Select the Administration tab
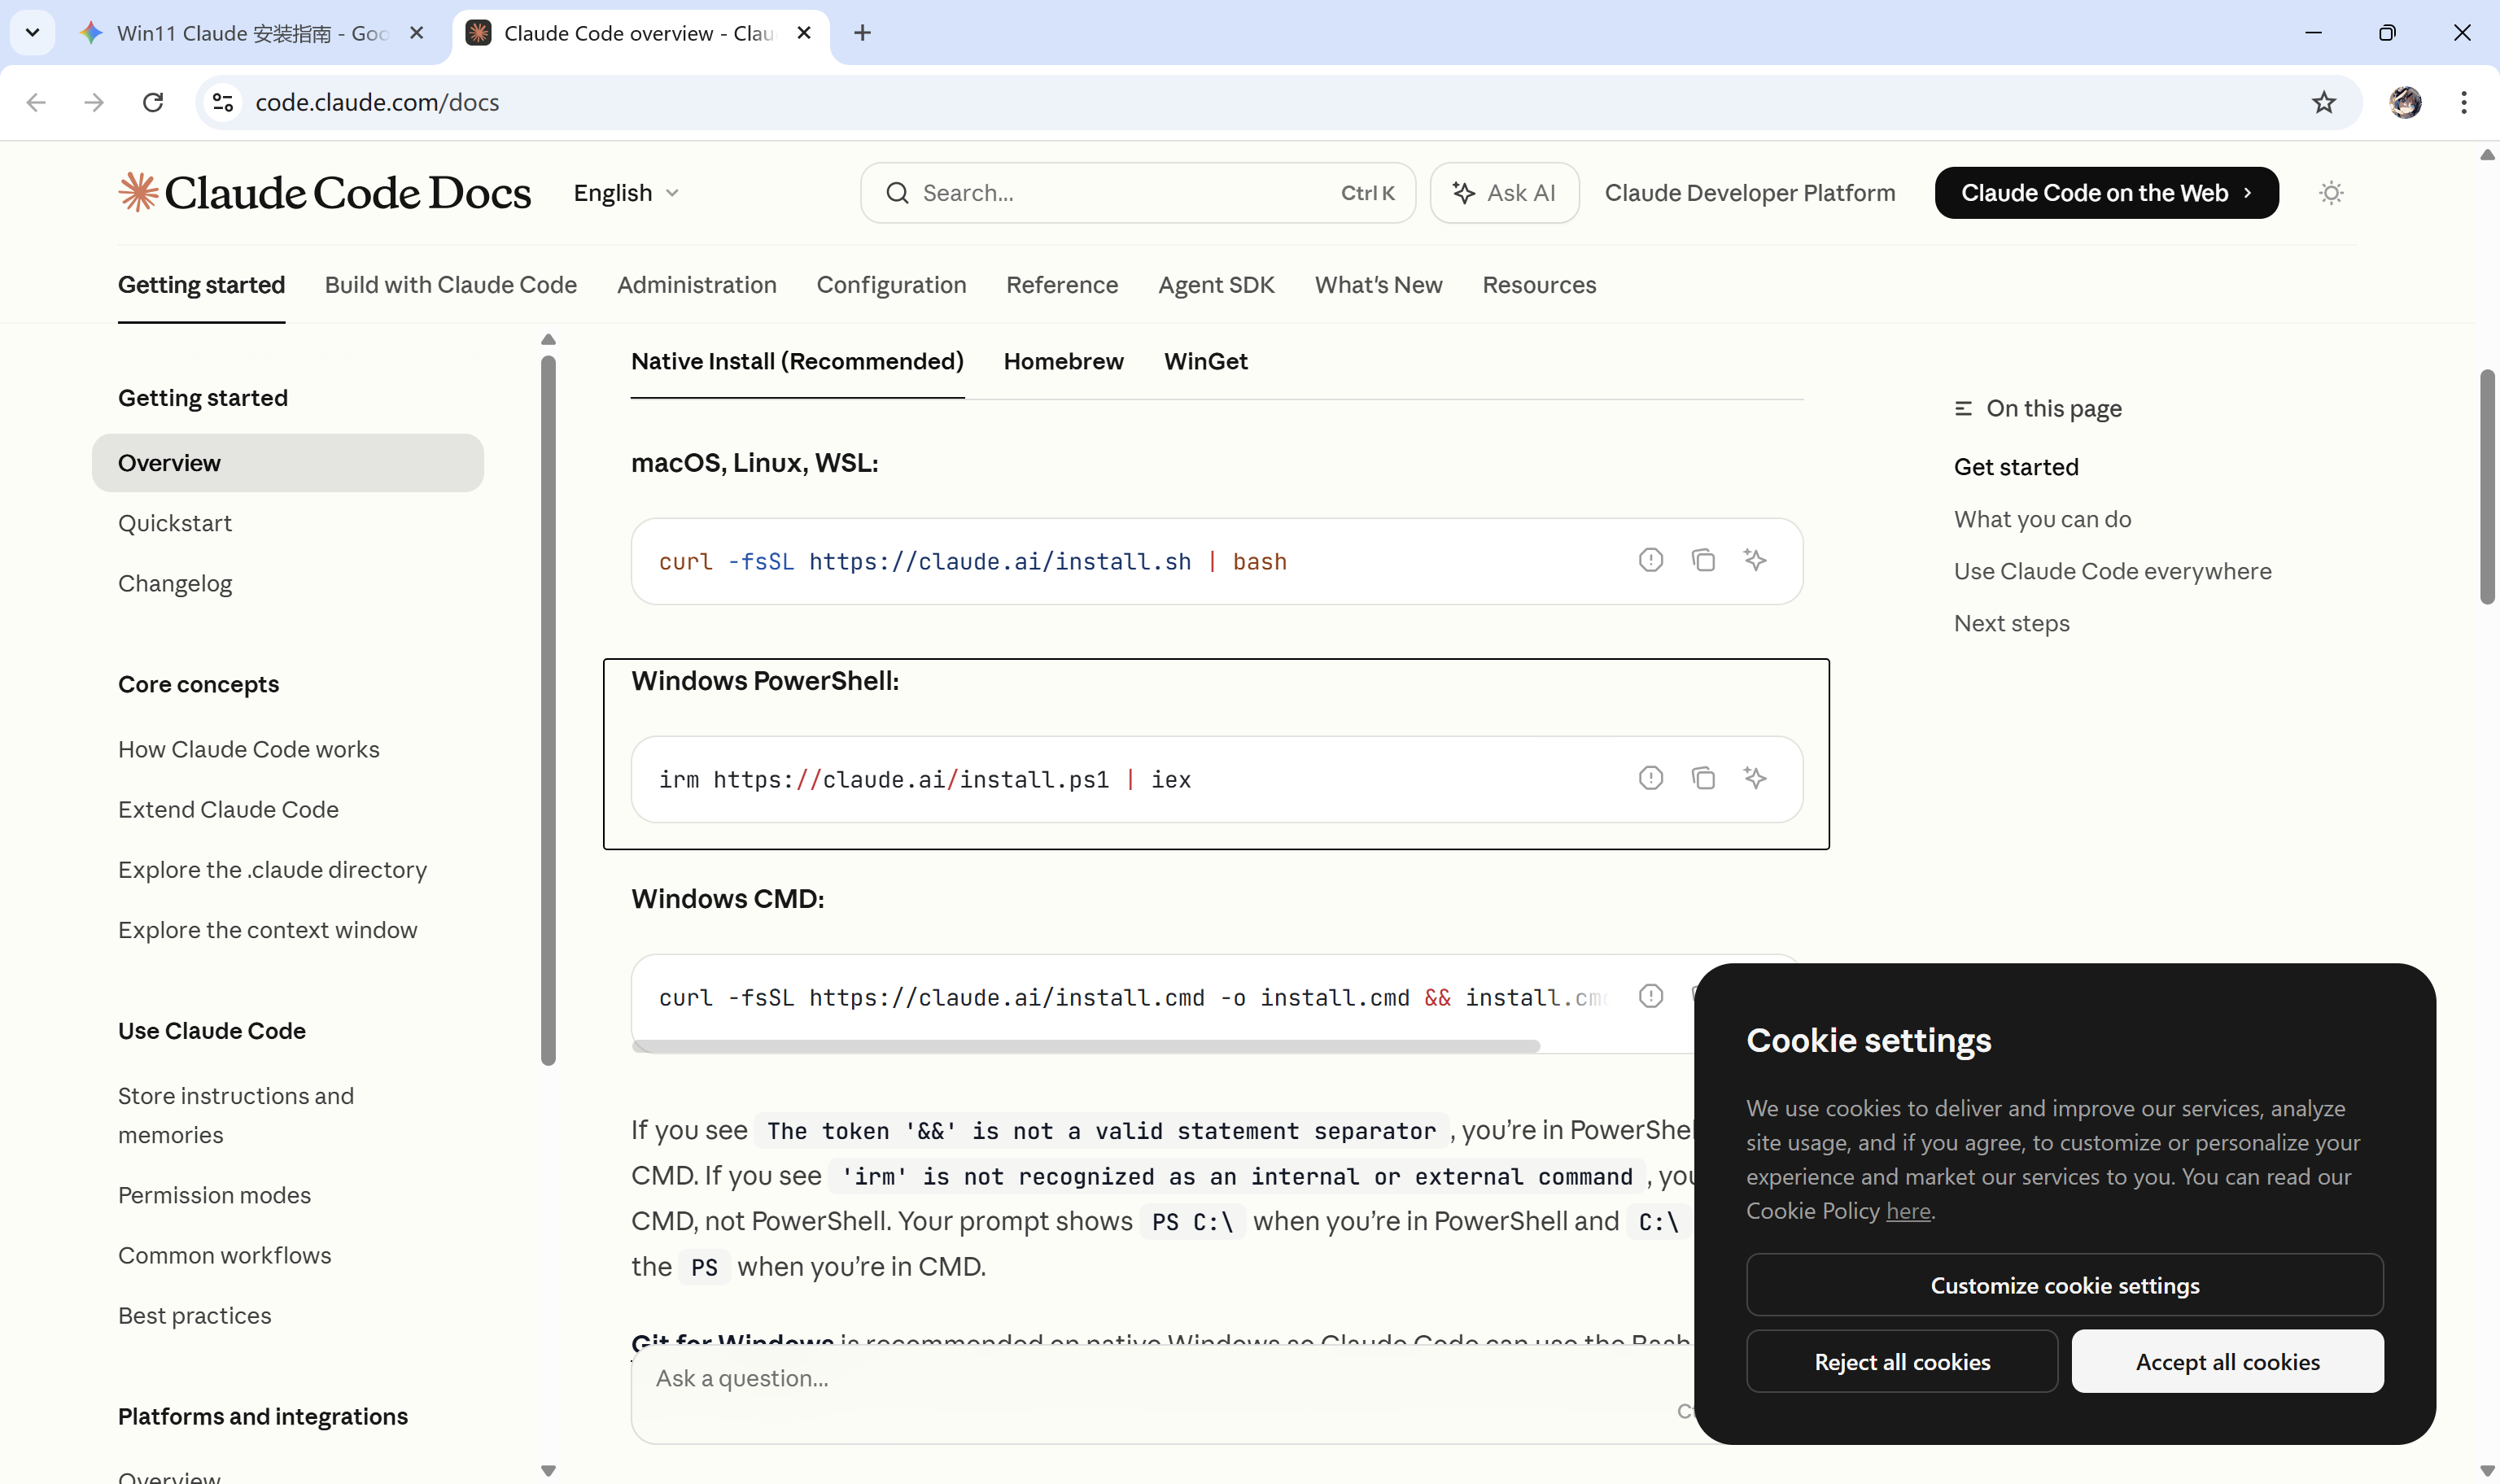2500x1484 pixels. (x=697, y=285)
